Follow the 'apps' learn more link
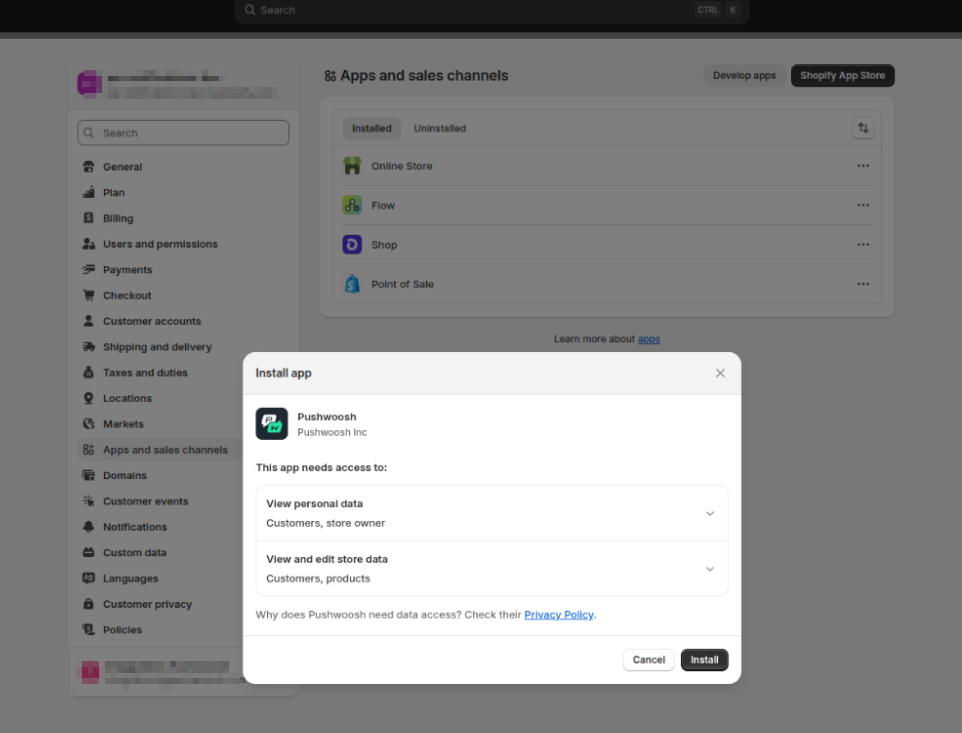Screen dimensions: 962x733 pos(648,339)
